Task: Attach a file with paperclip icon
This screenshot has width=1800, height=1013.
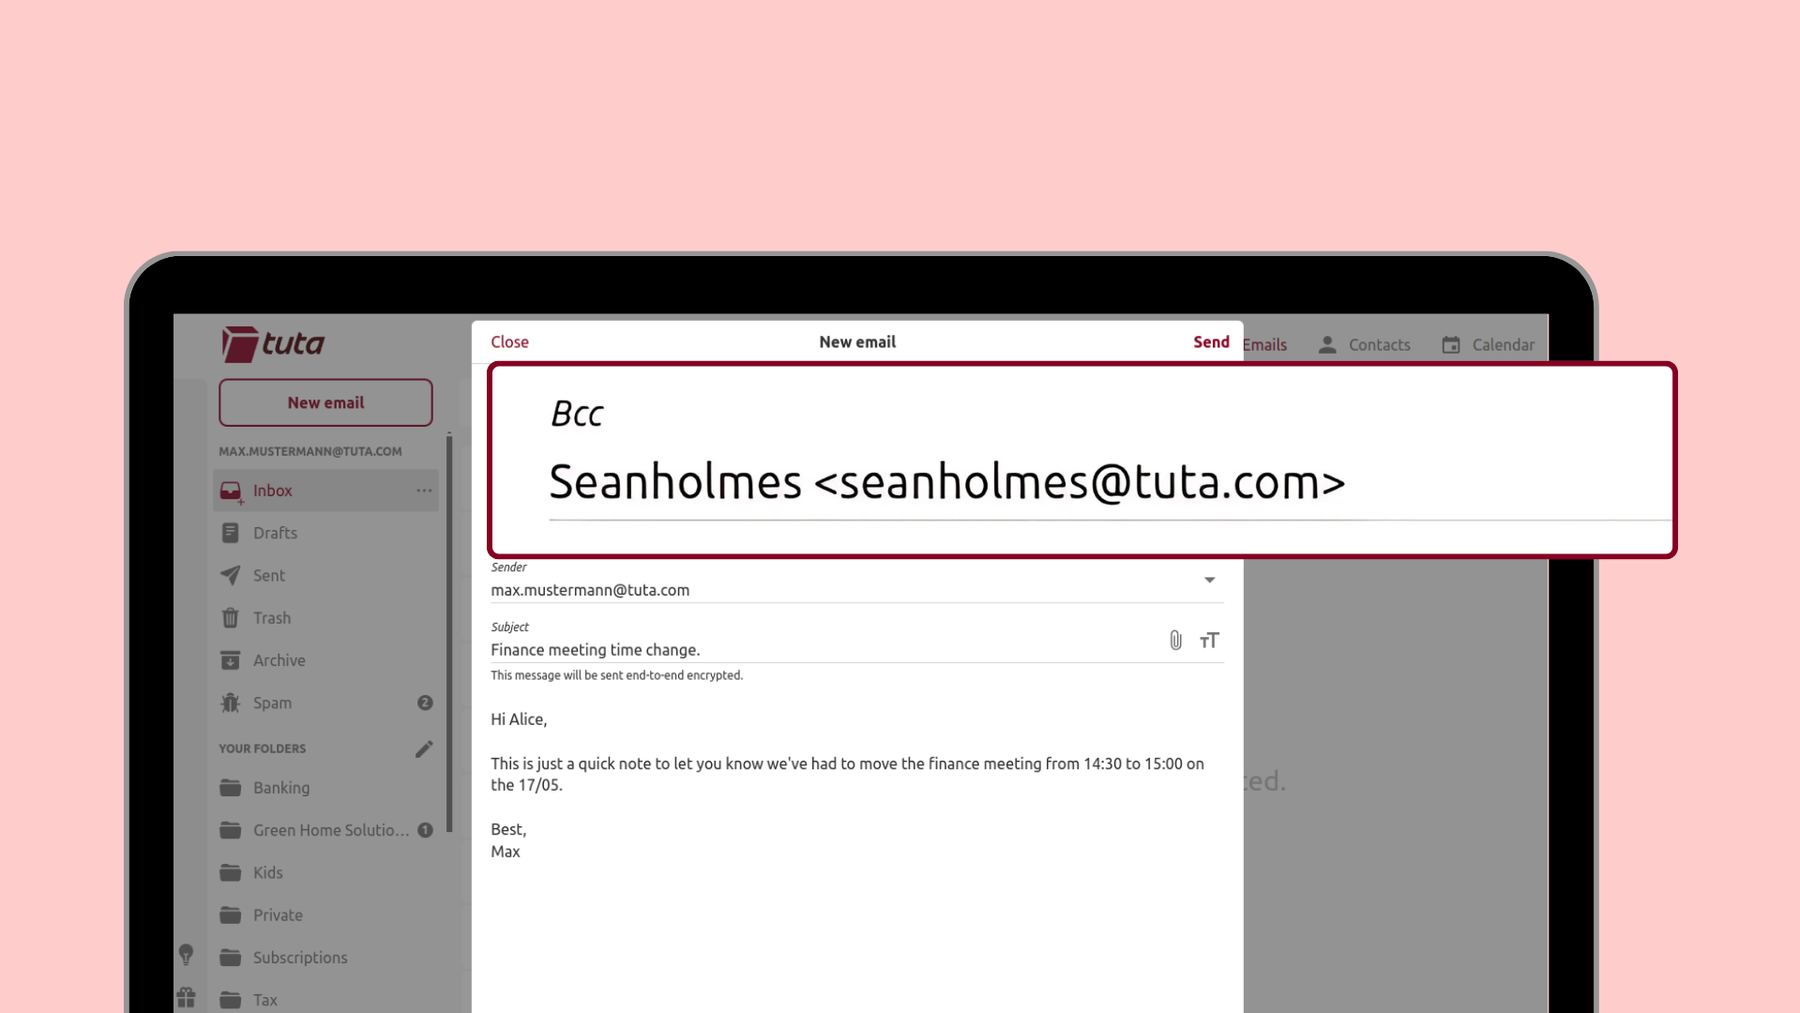Action: tap(1176, 640)
